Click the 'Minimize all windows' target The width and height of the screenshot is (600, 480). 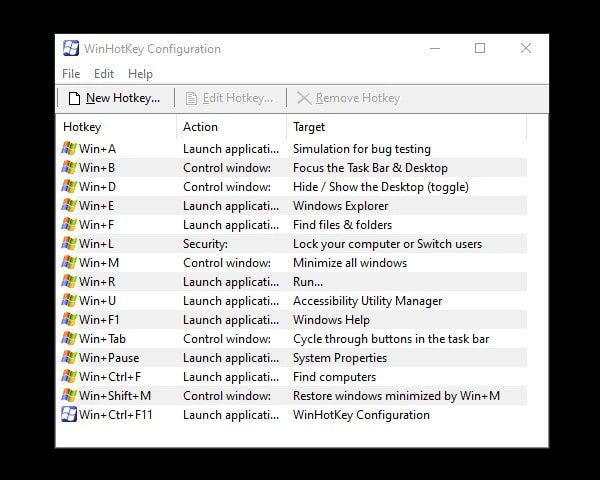350,263
